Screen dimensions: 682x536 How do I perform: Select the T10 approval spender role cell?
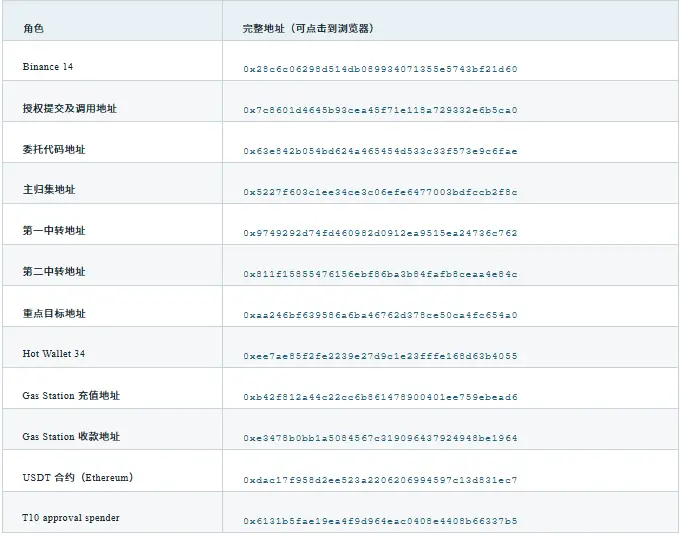[112, 512]
